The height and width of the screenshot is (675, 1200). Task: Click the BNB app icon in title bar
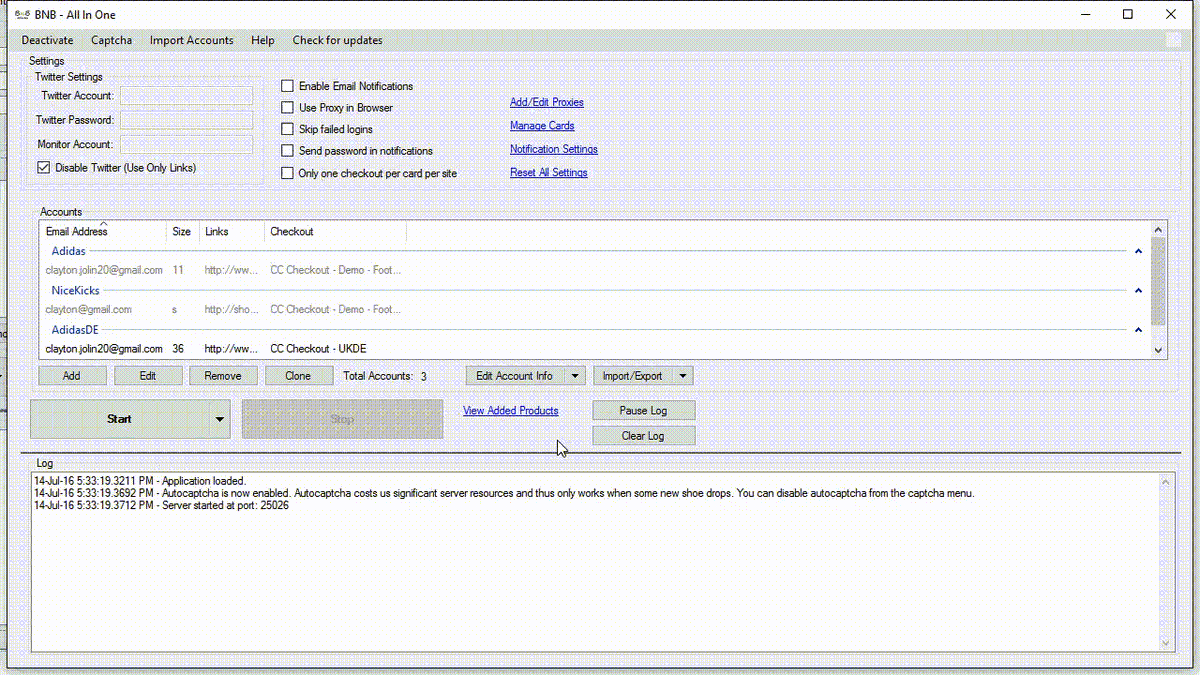point(20,15)
